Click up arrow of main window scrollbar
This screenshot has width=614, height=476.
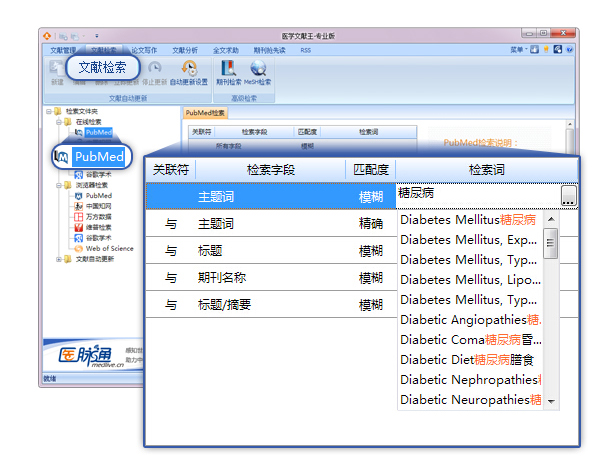click(x=570, y=124)
